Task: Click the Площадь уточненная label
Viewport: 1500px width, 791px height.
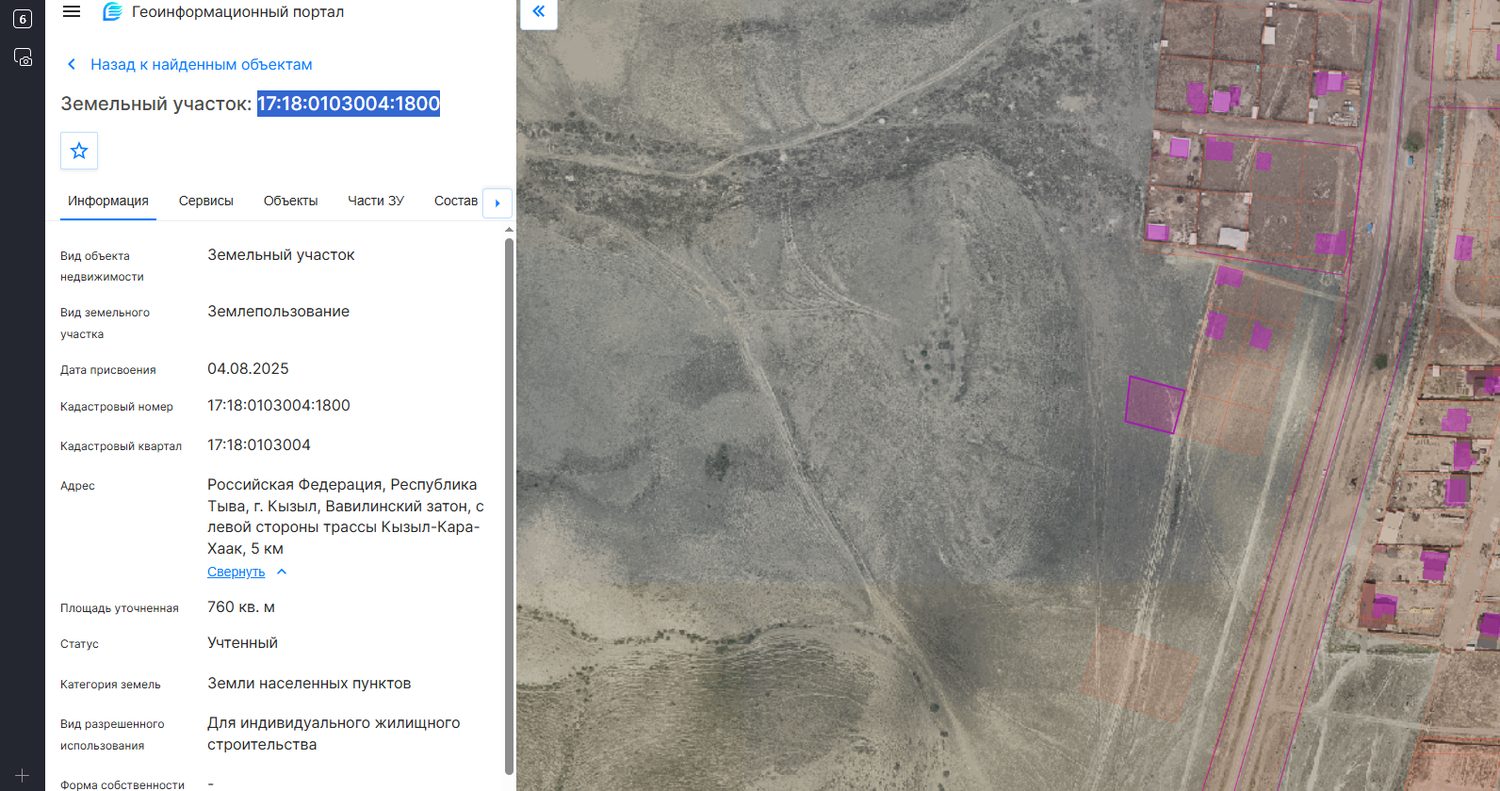Action: click(119, 608)
